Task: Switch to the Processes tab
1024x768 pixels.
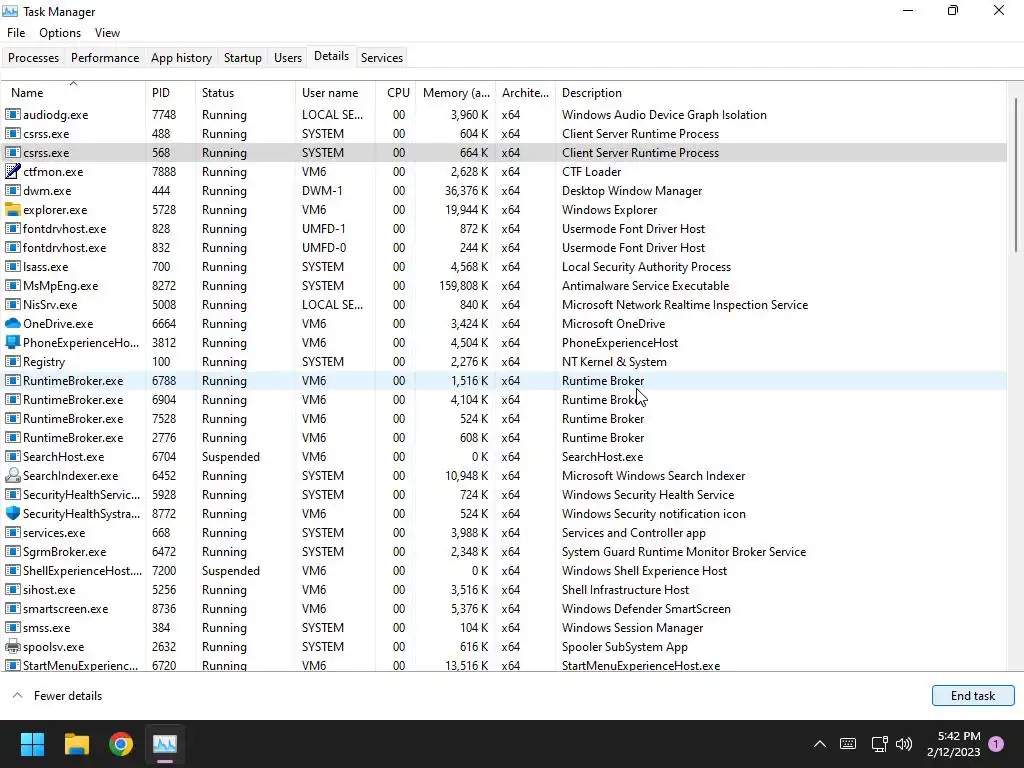Action: pyautogui.click(x=33, y=57)
